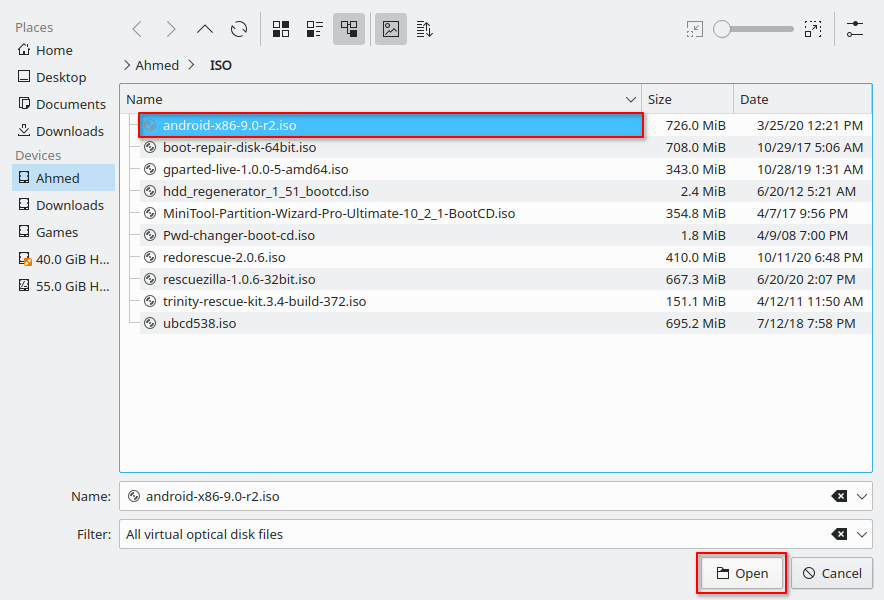This screenshot has height=600, width=884.
Task: Click the 6/20/20 2:07 PM date
Action: pos(806,279)
